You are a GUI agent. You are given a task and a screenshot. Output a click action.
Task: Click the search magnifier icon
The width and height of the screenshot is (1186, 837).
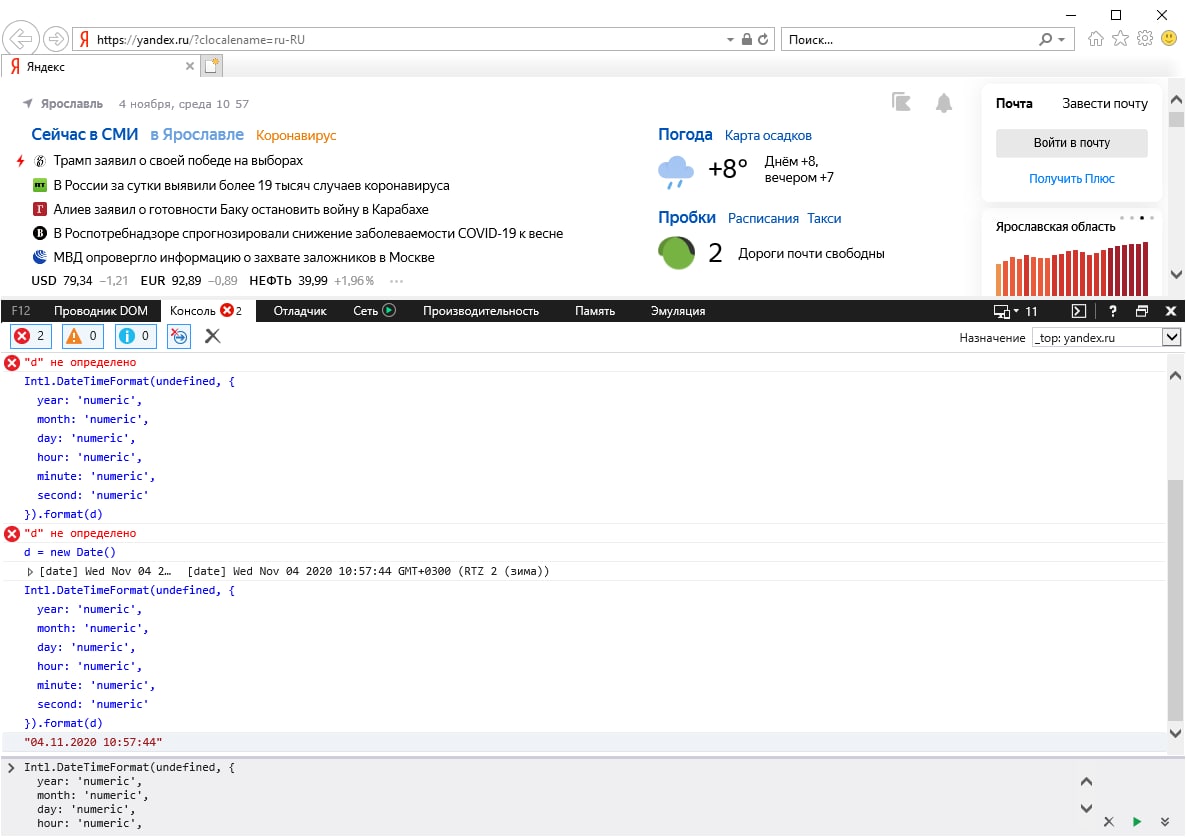[1045, 39]
